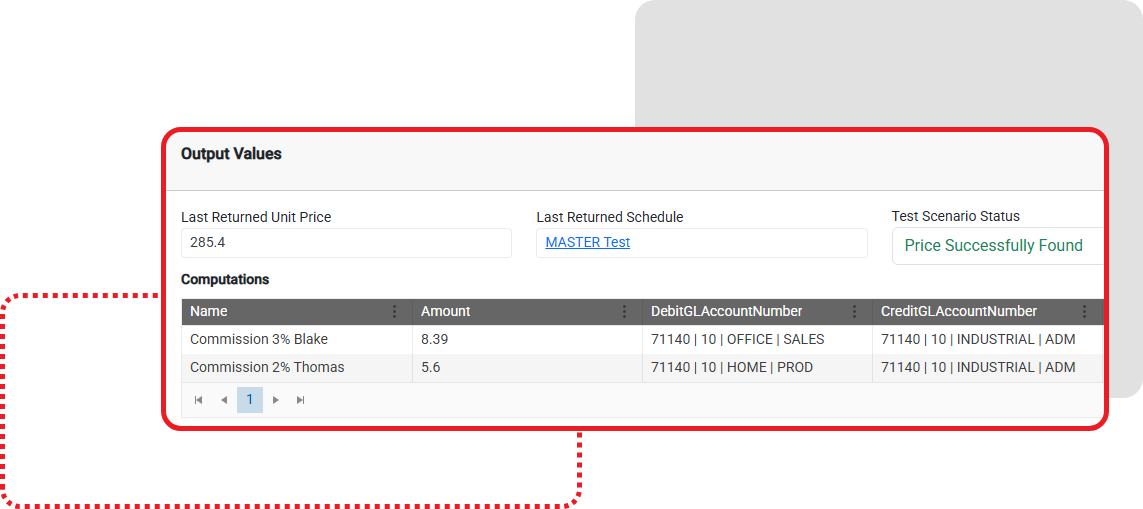This screenshot has height=509, width=1143.
Task: Click the Last Returned Unit Price field
Action: [x=346, y=243]
